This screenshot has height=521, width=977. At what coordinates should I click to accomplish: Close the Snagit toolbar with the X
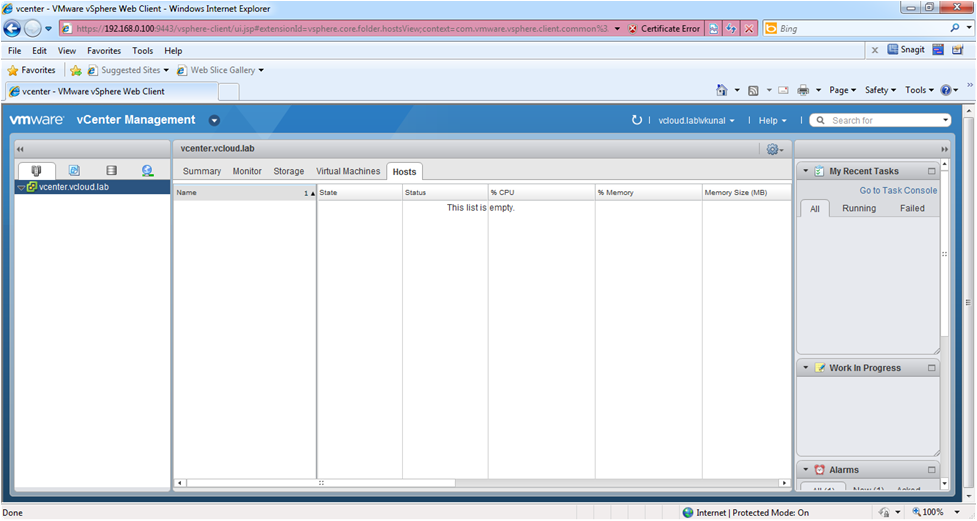(x=875, y=50)
